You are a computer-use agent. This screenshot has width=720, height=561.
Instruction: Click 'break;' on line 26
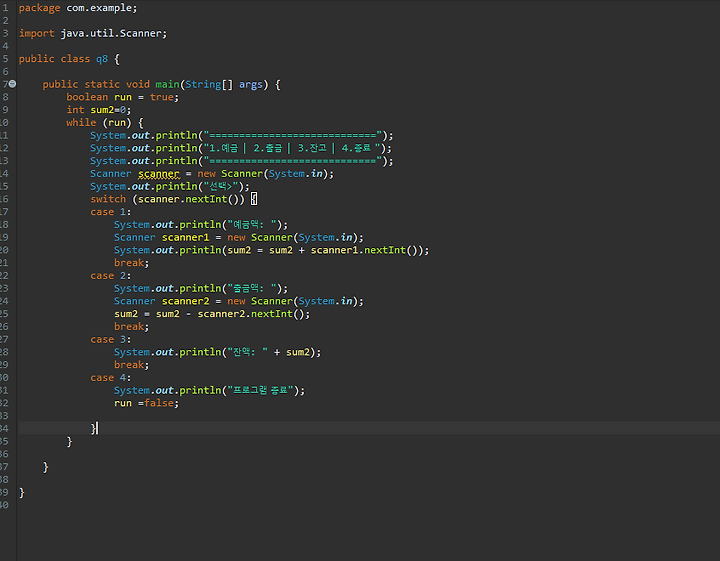click(x=132, y=327)
